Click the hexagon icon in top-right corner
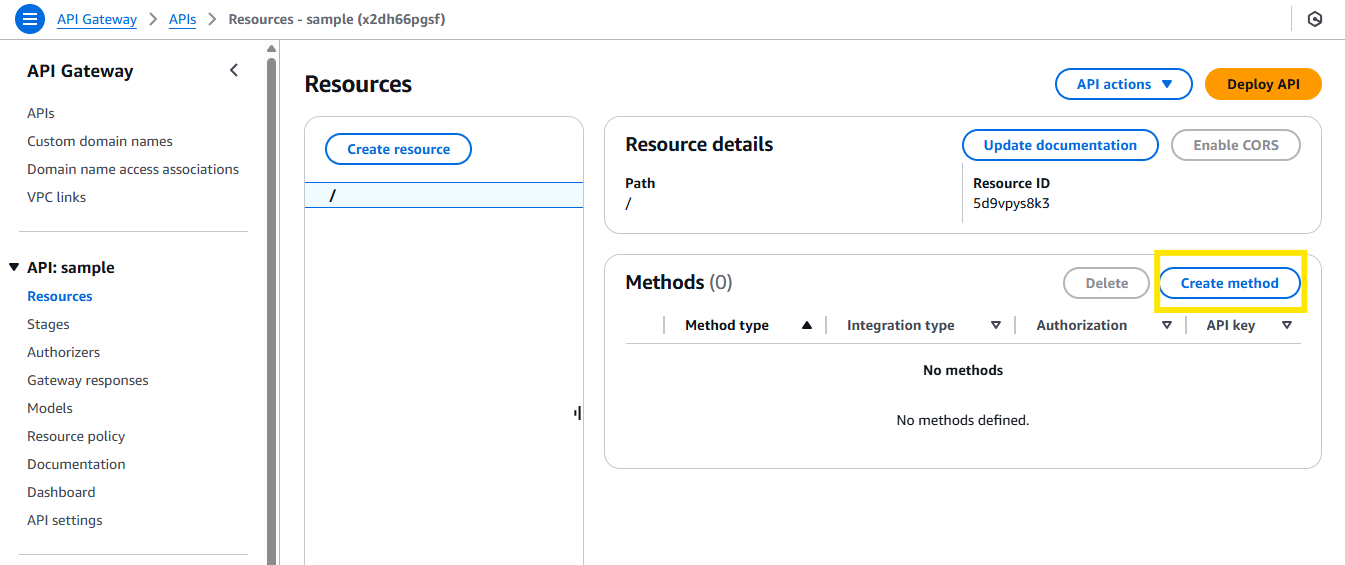Image resolution: width=1345 pixels, height=565 pixels. [1315, 19]
